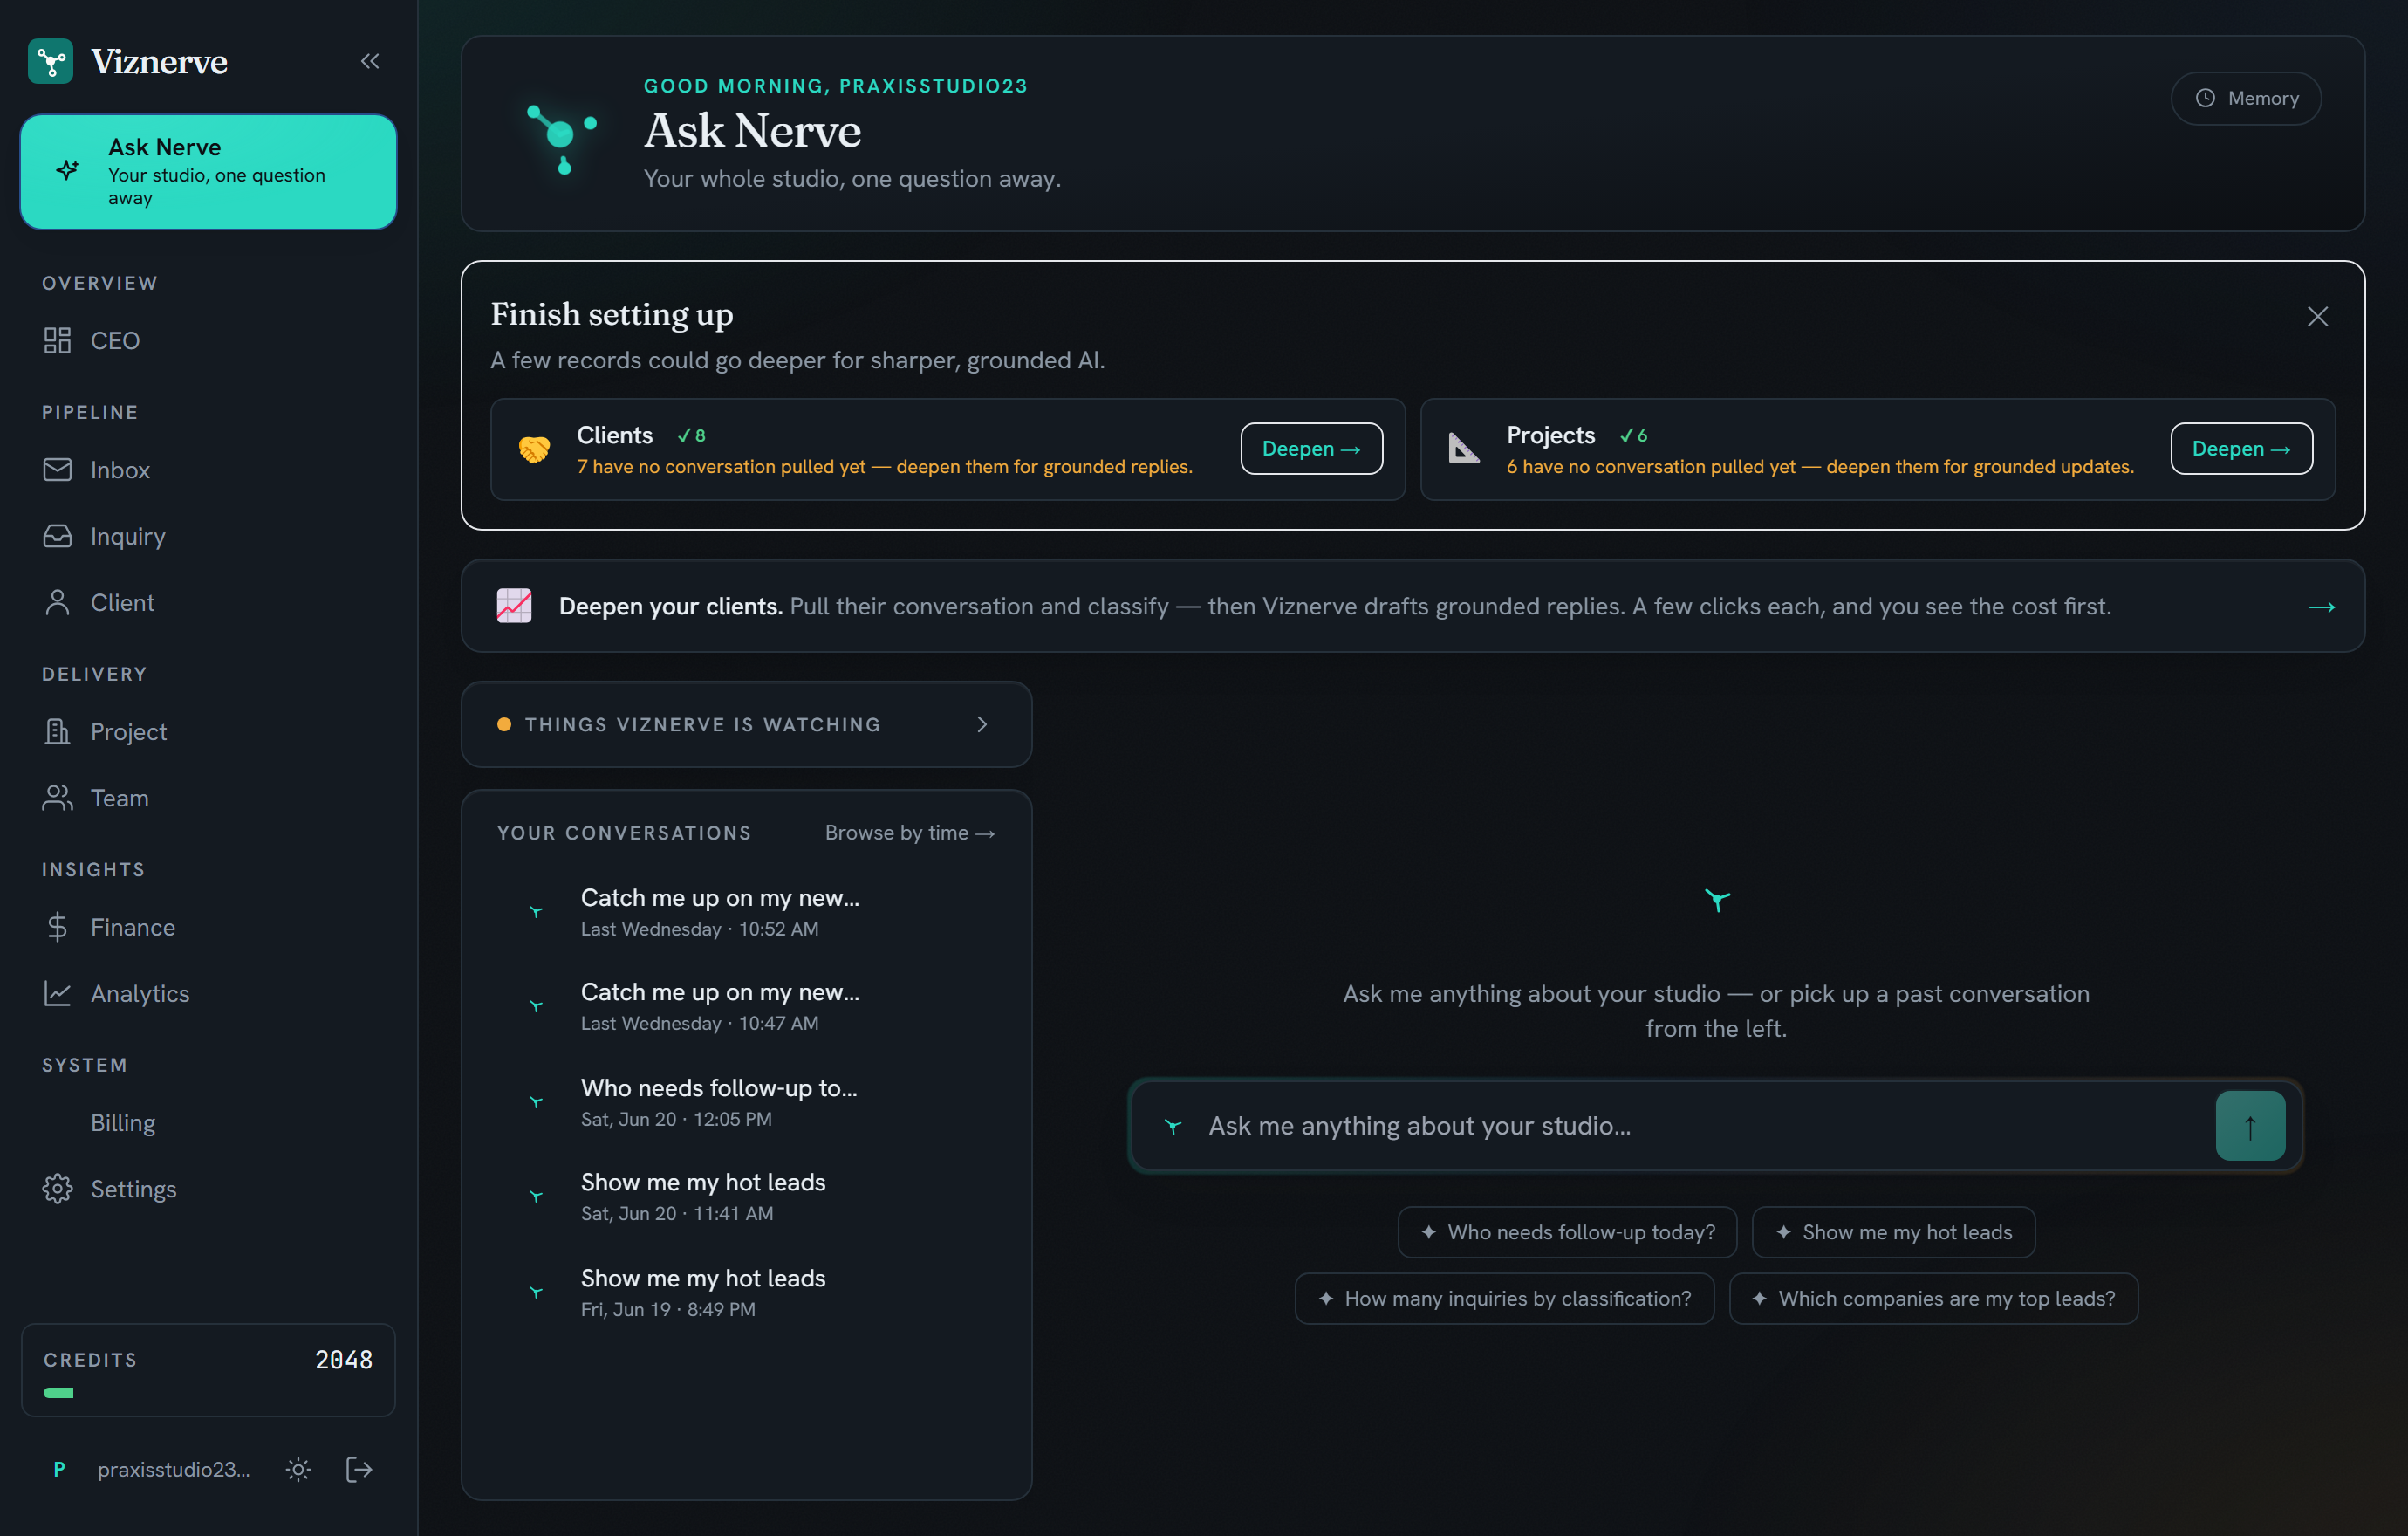Click the Project building icon
The image size is (2408, 1536).
pyautogui.click(x=58, y=731)
